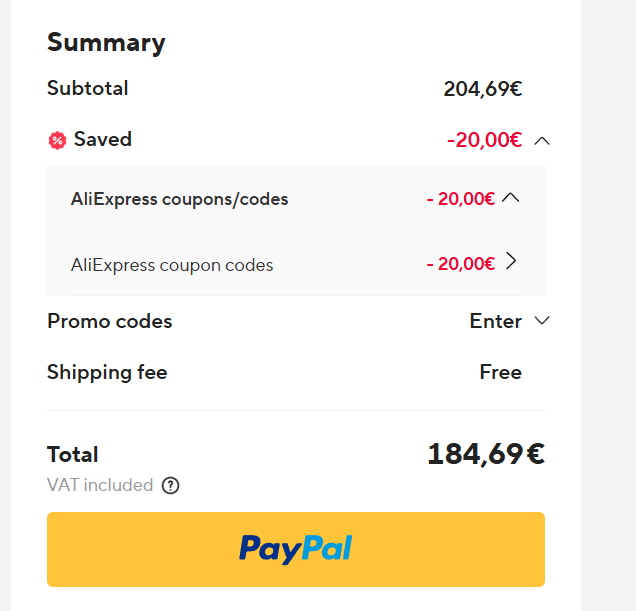Click the VAT included text
The image size is (636, 611).
tap(100, 485)
